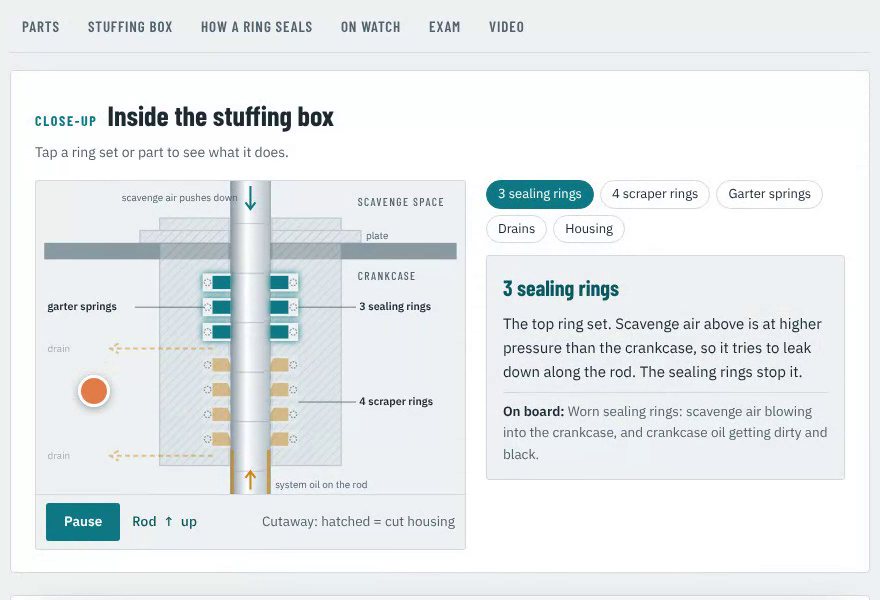This screenshot has height=600, width=880.
Task: Click the 'garter springs' diagram label
Action: tap(82, 306)
